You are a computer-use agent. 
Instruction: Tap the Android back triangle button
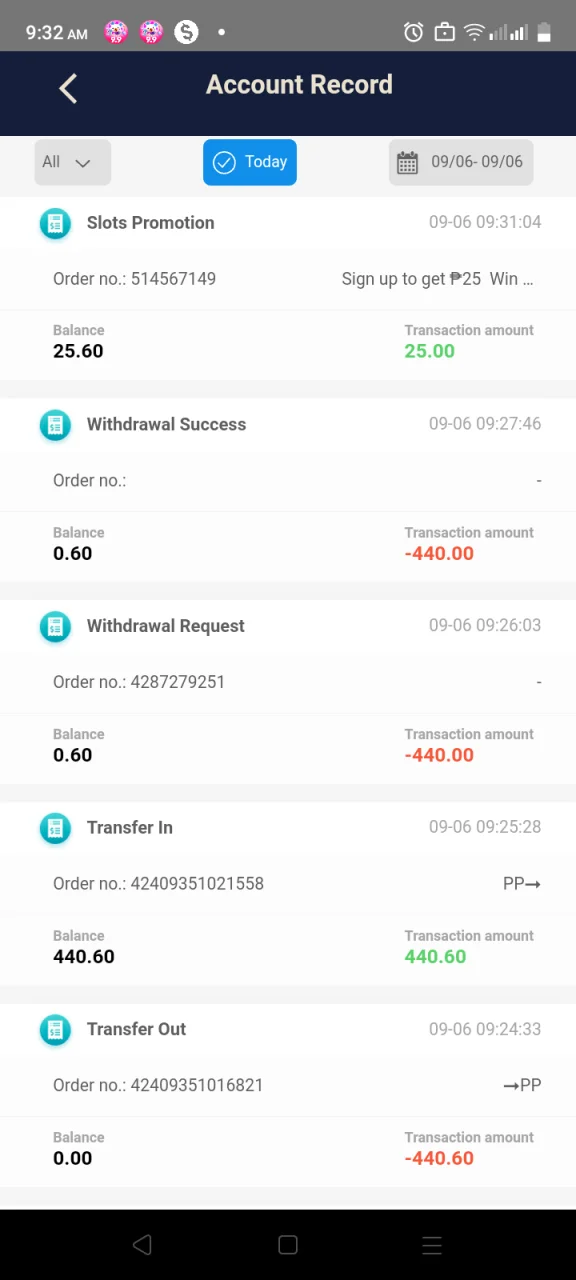click(x=142, y=1245)
